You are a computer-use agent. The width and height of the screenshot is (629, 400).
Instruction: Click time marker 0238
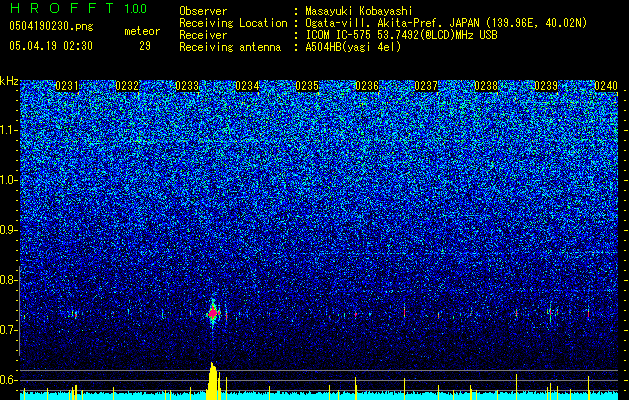[x=486, y=86]
